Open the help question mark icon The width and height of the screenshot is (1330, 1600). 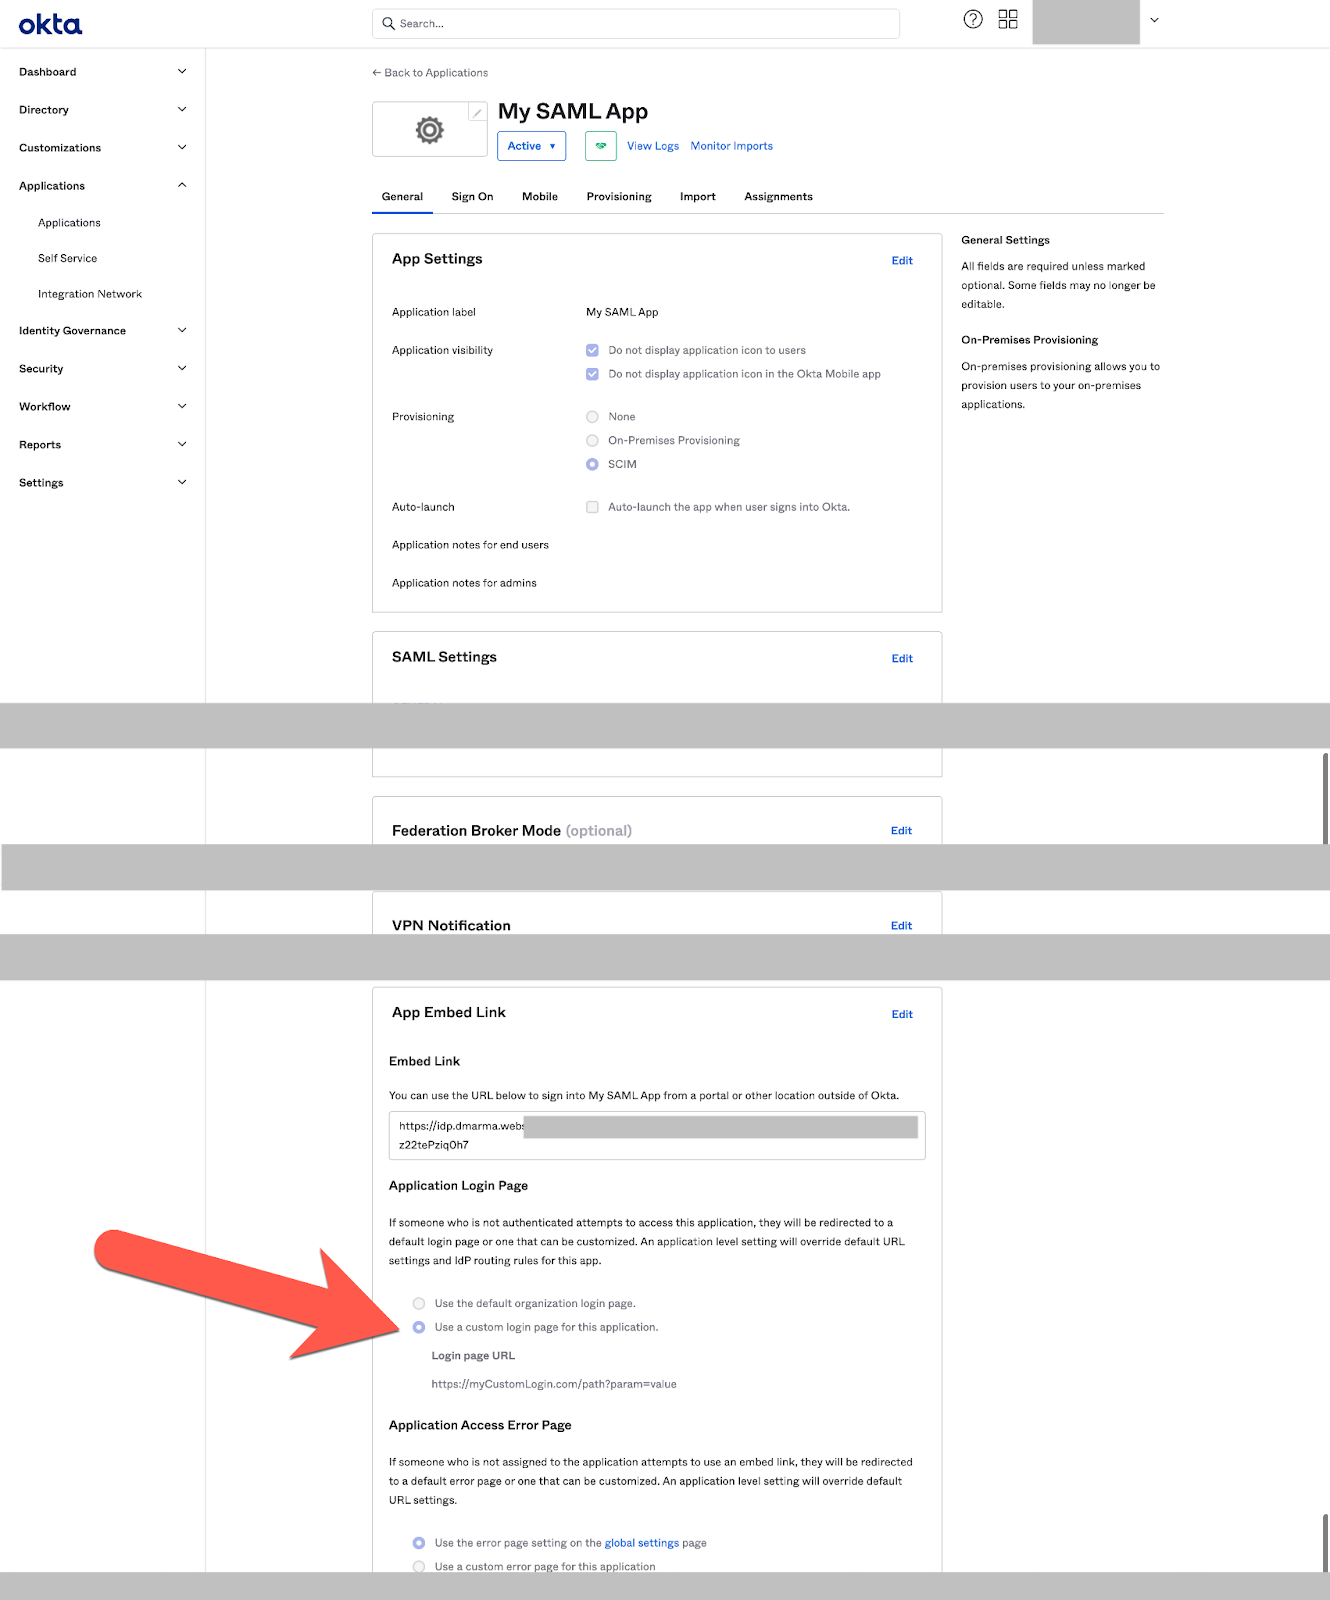click(973, 19)
